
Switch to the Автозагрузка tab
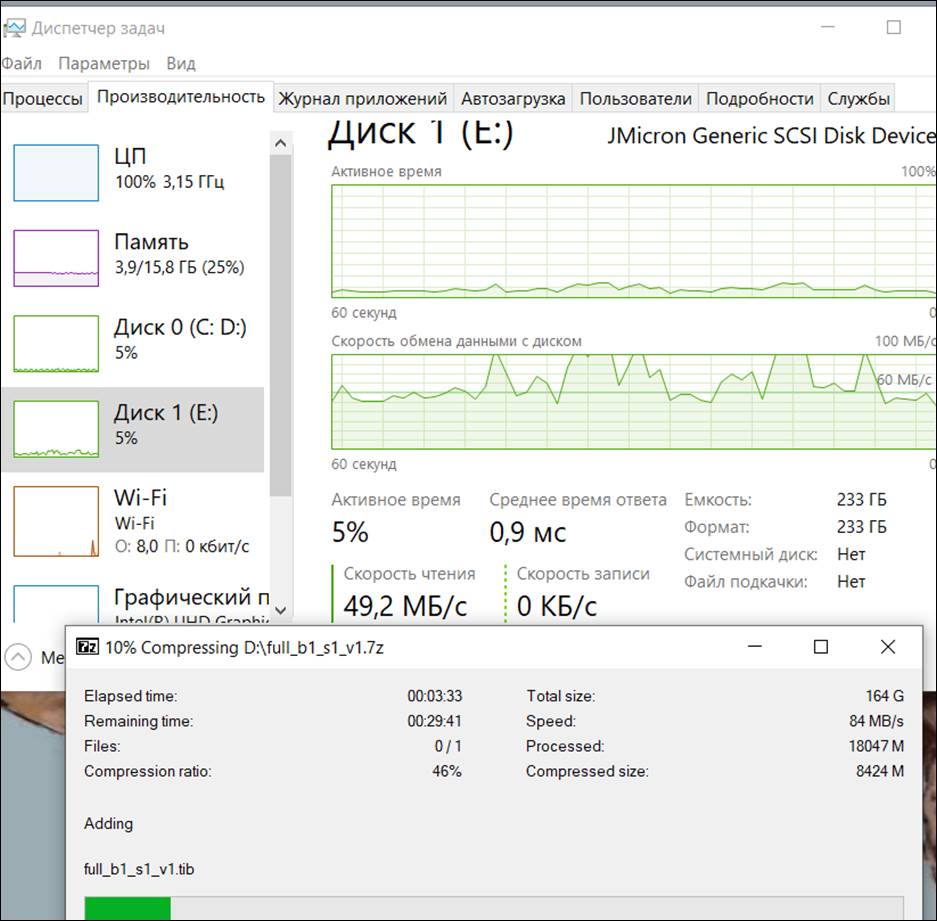tap(513, 98)
